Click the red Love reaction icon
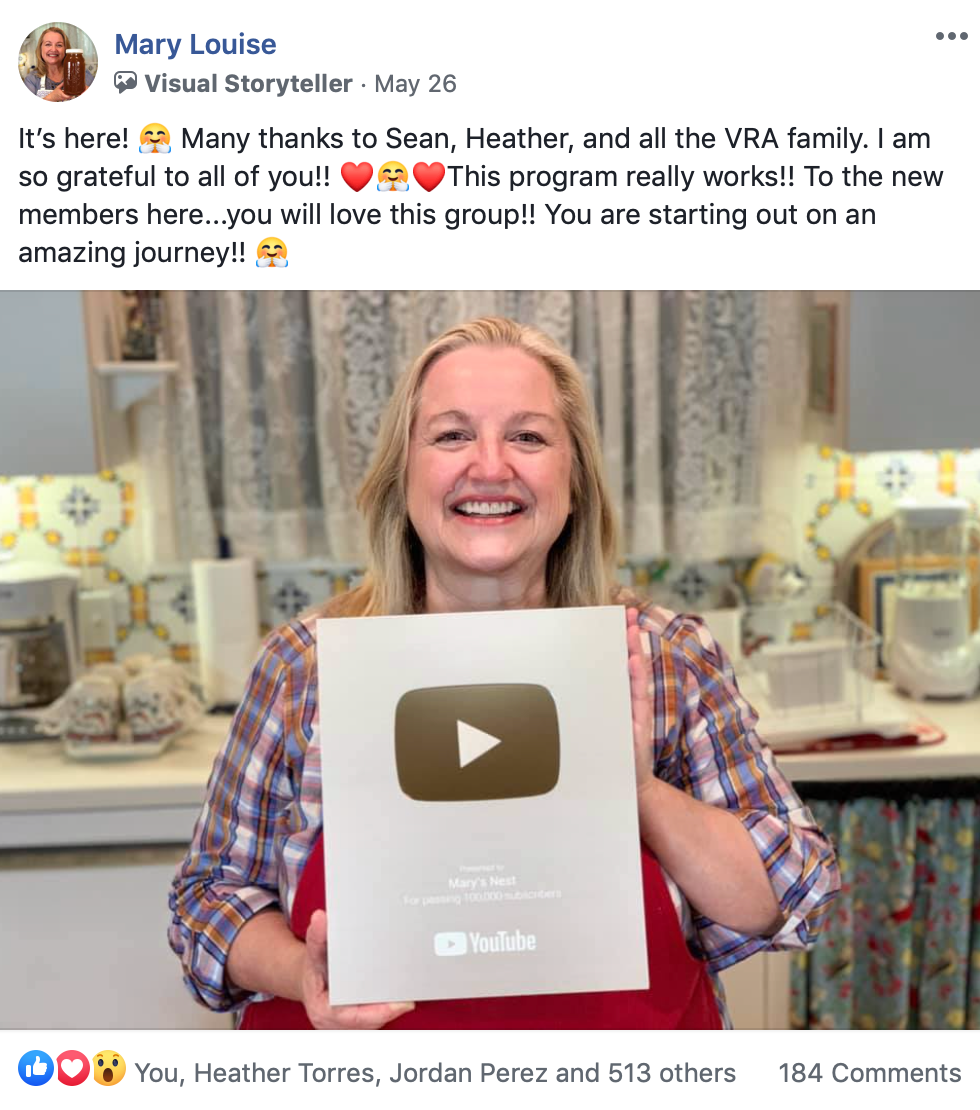 [x=72, y=1068]
